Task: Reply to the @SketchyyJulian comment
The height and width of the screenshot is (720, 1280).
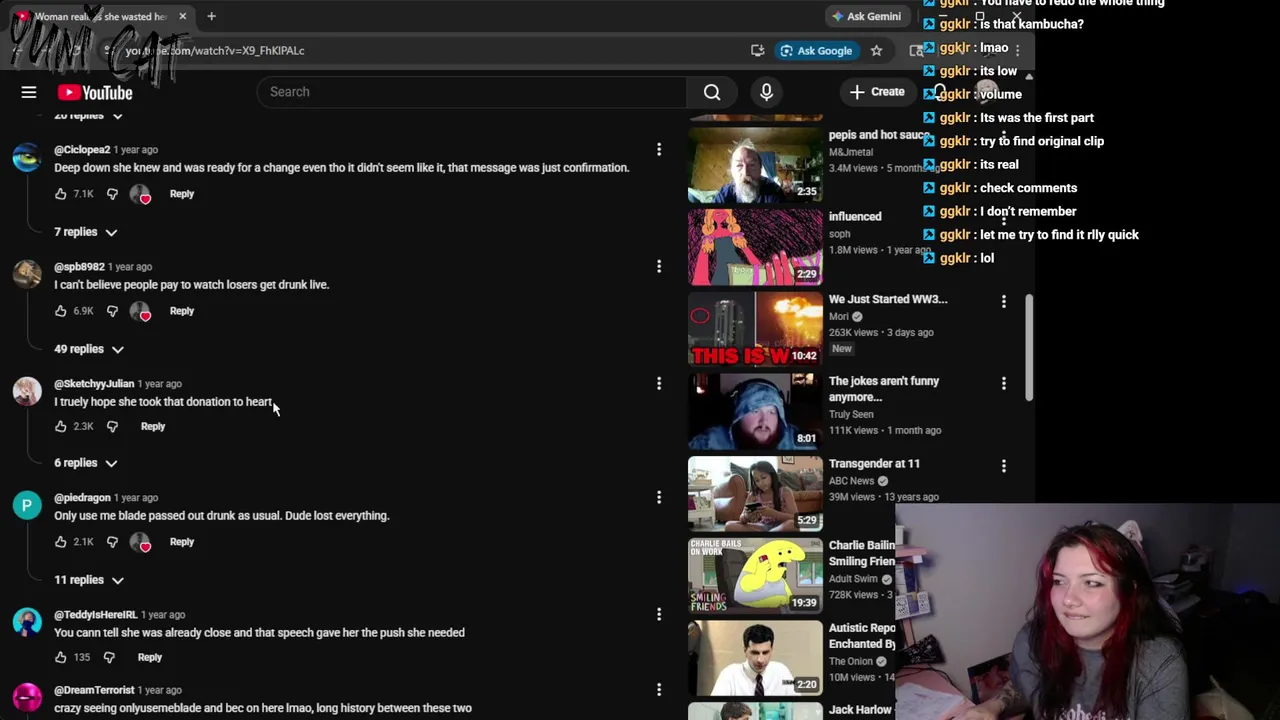Action: point(152,426)
